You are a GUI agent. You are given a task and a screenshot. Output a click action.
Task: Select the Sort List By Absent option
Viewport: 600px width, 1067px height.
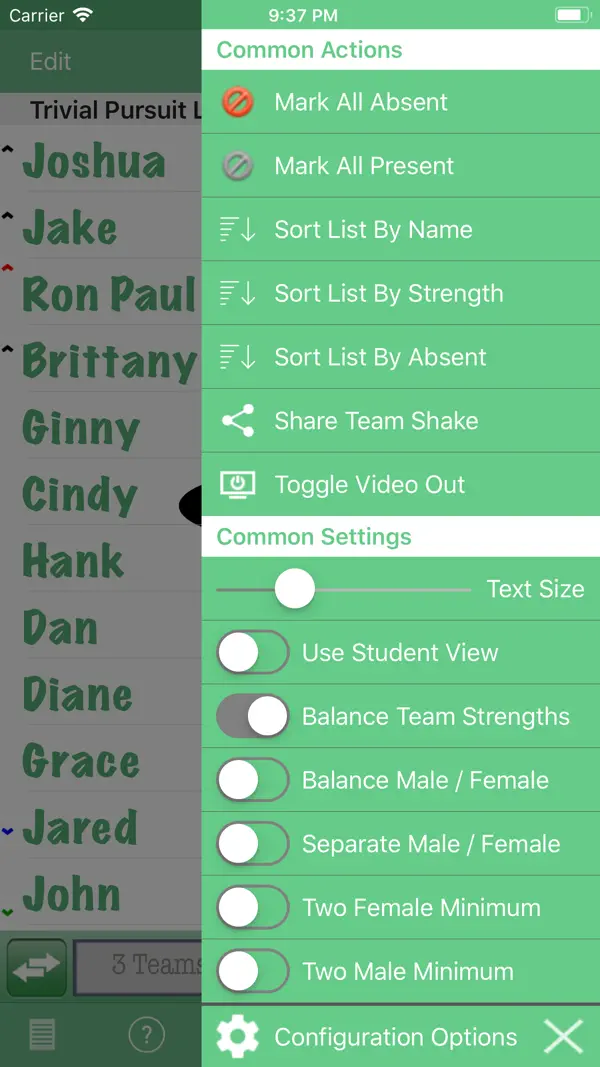click(237, 357)
